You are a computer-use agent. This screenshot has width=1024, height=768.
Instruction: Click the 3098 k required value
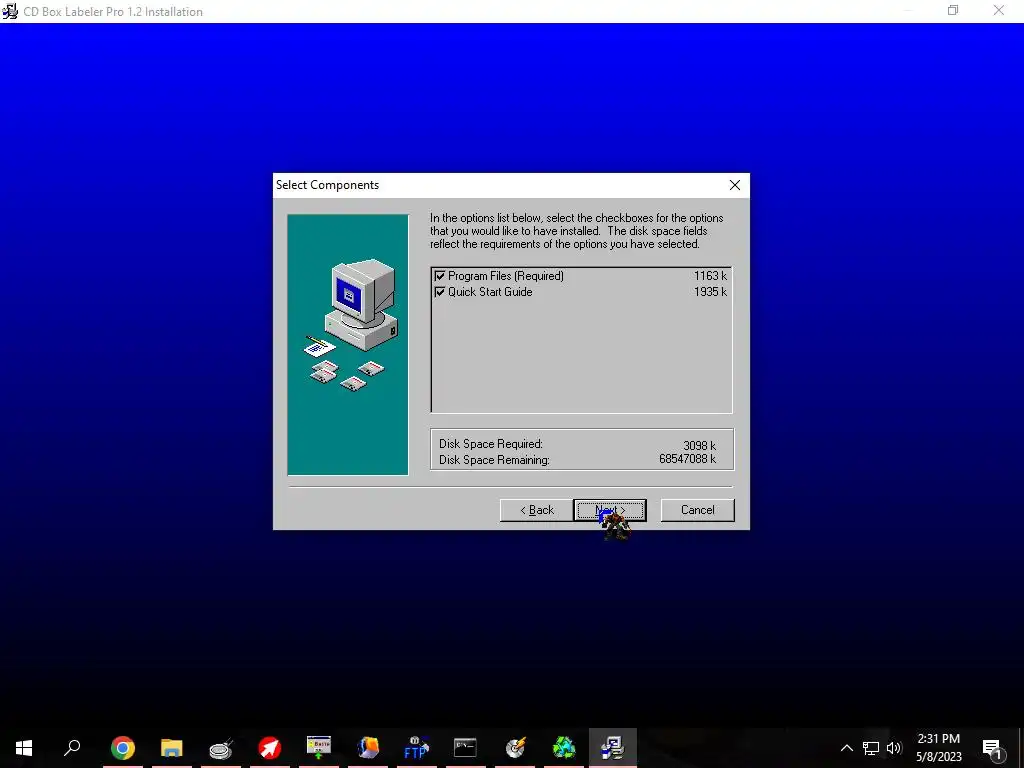coord(699,445)
